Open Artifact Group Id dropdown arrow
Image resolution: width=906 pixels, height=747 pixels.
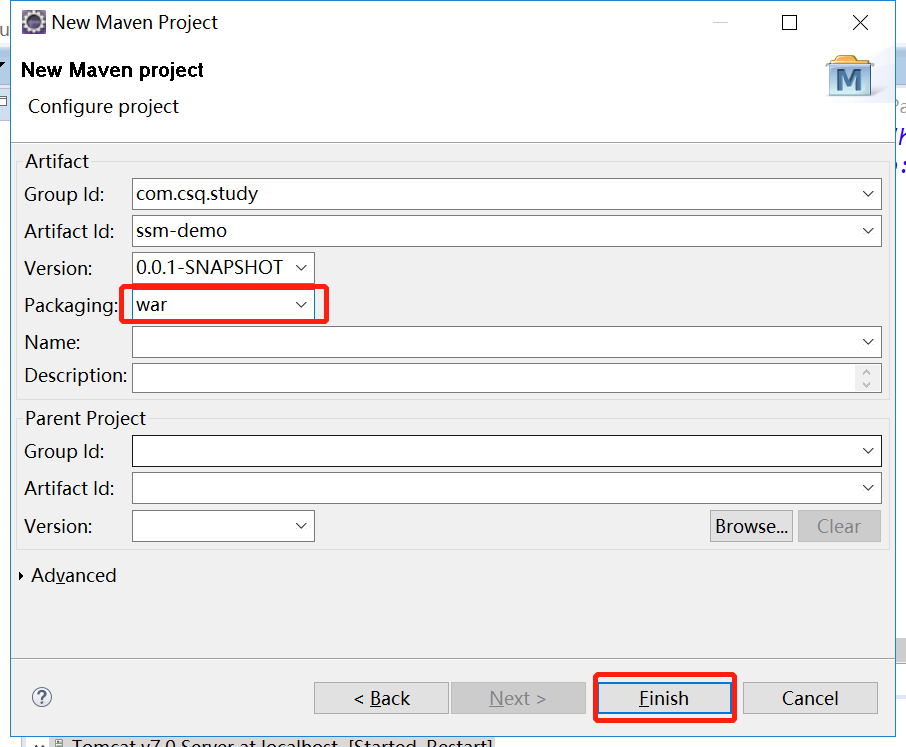coord(867,194)
